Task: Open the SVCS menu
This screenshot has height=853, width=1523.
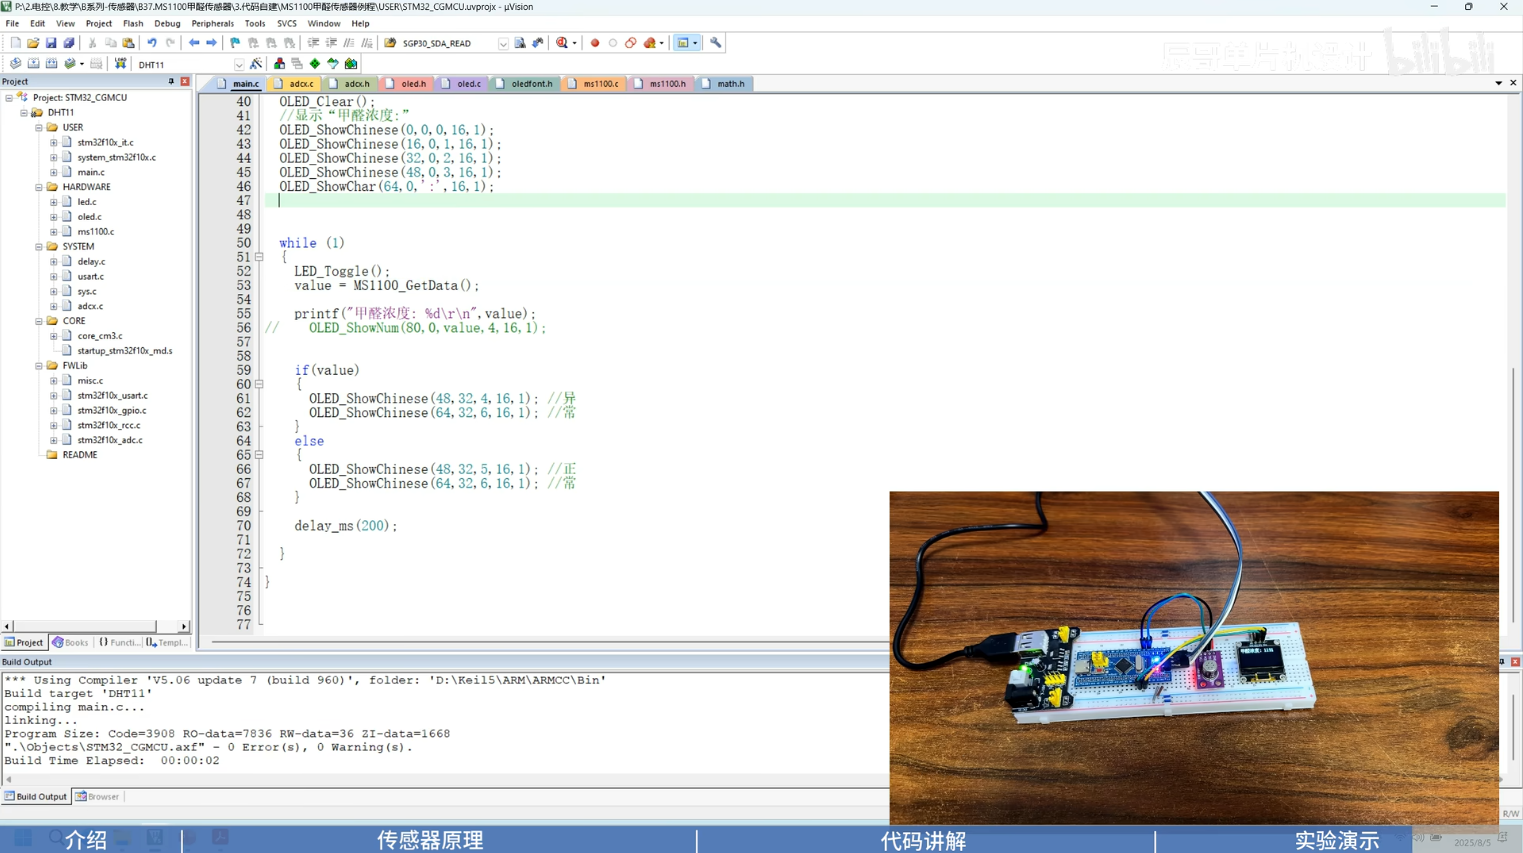Action: pos(287,23)
